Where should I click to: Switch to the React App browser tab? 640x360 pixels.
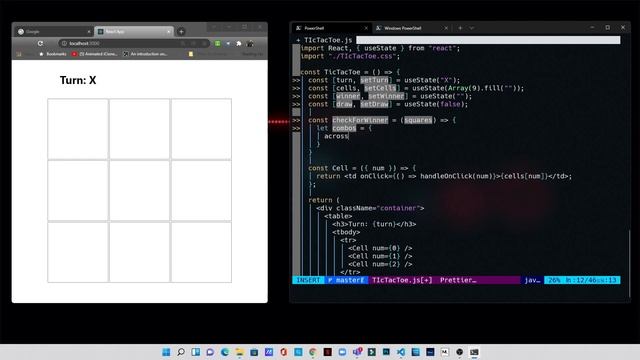pyautogui.click(x=134, y=31)
